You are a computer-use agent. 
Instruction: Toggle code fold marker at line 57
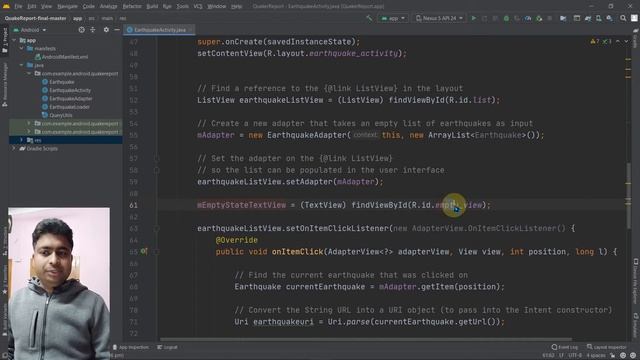[156, 158]
